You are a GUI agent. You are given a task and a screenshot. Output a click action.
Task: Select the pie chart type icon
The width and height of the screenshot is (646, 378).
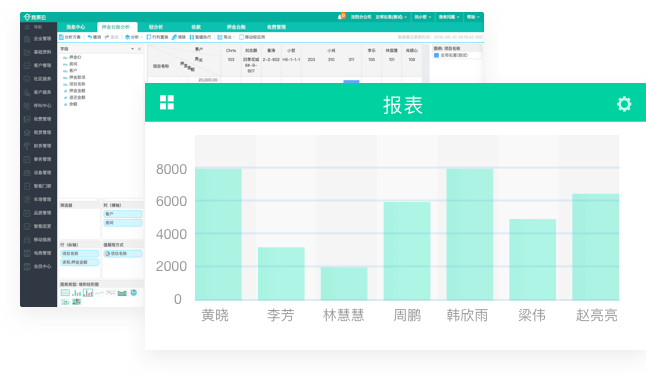[x=133, y=293]
